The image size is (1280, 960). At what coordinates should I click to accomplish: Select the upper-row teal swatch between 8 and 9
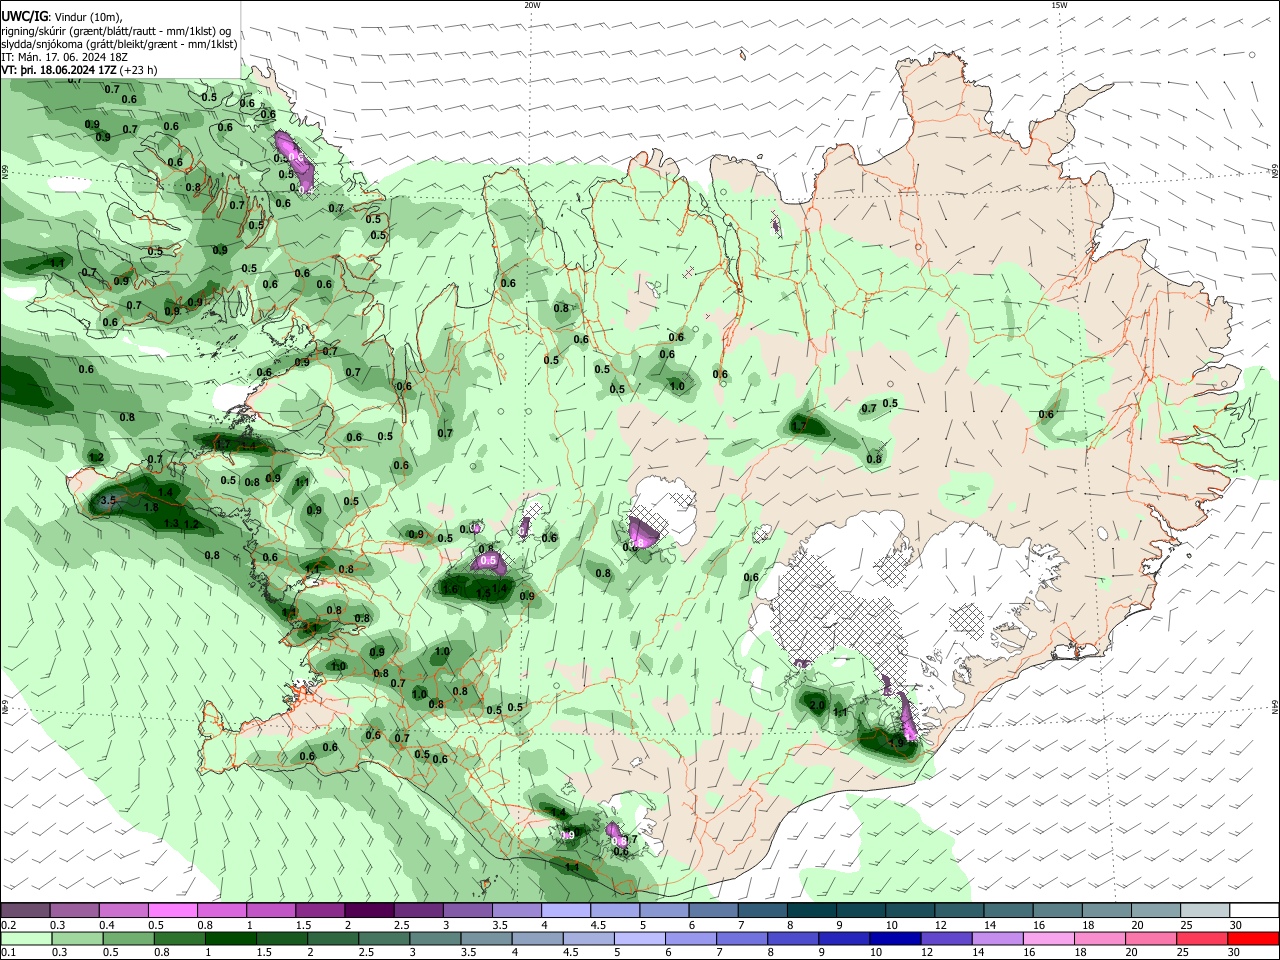coord(809,910)
